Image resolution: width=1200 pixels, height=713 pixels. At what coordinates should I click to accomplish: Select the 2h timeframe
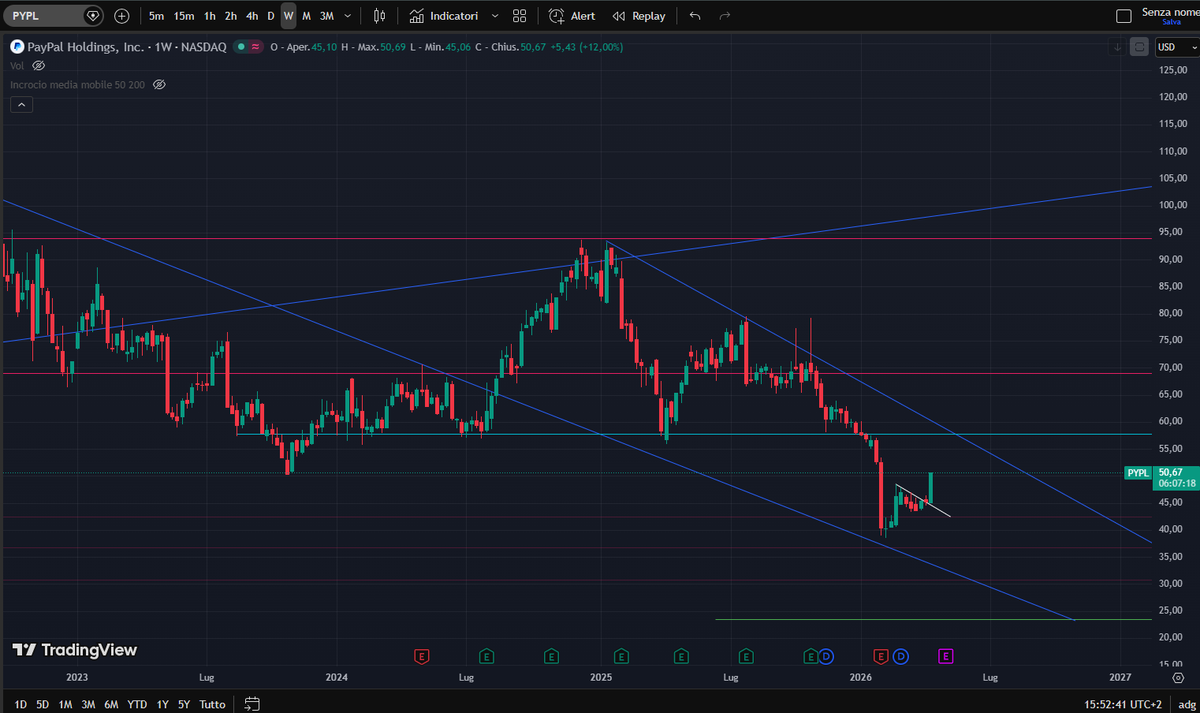(231, 16)
